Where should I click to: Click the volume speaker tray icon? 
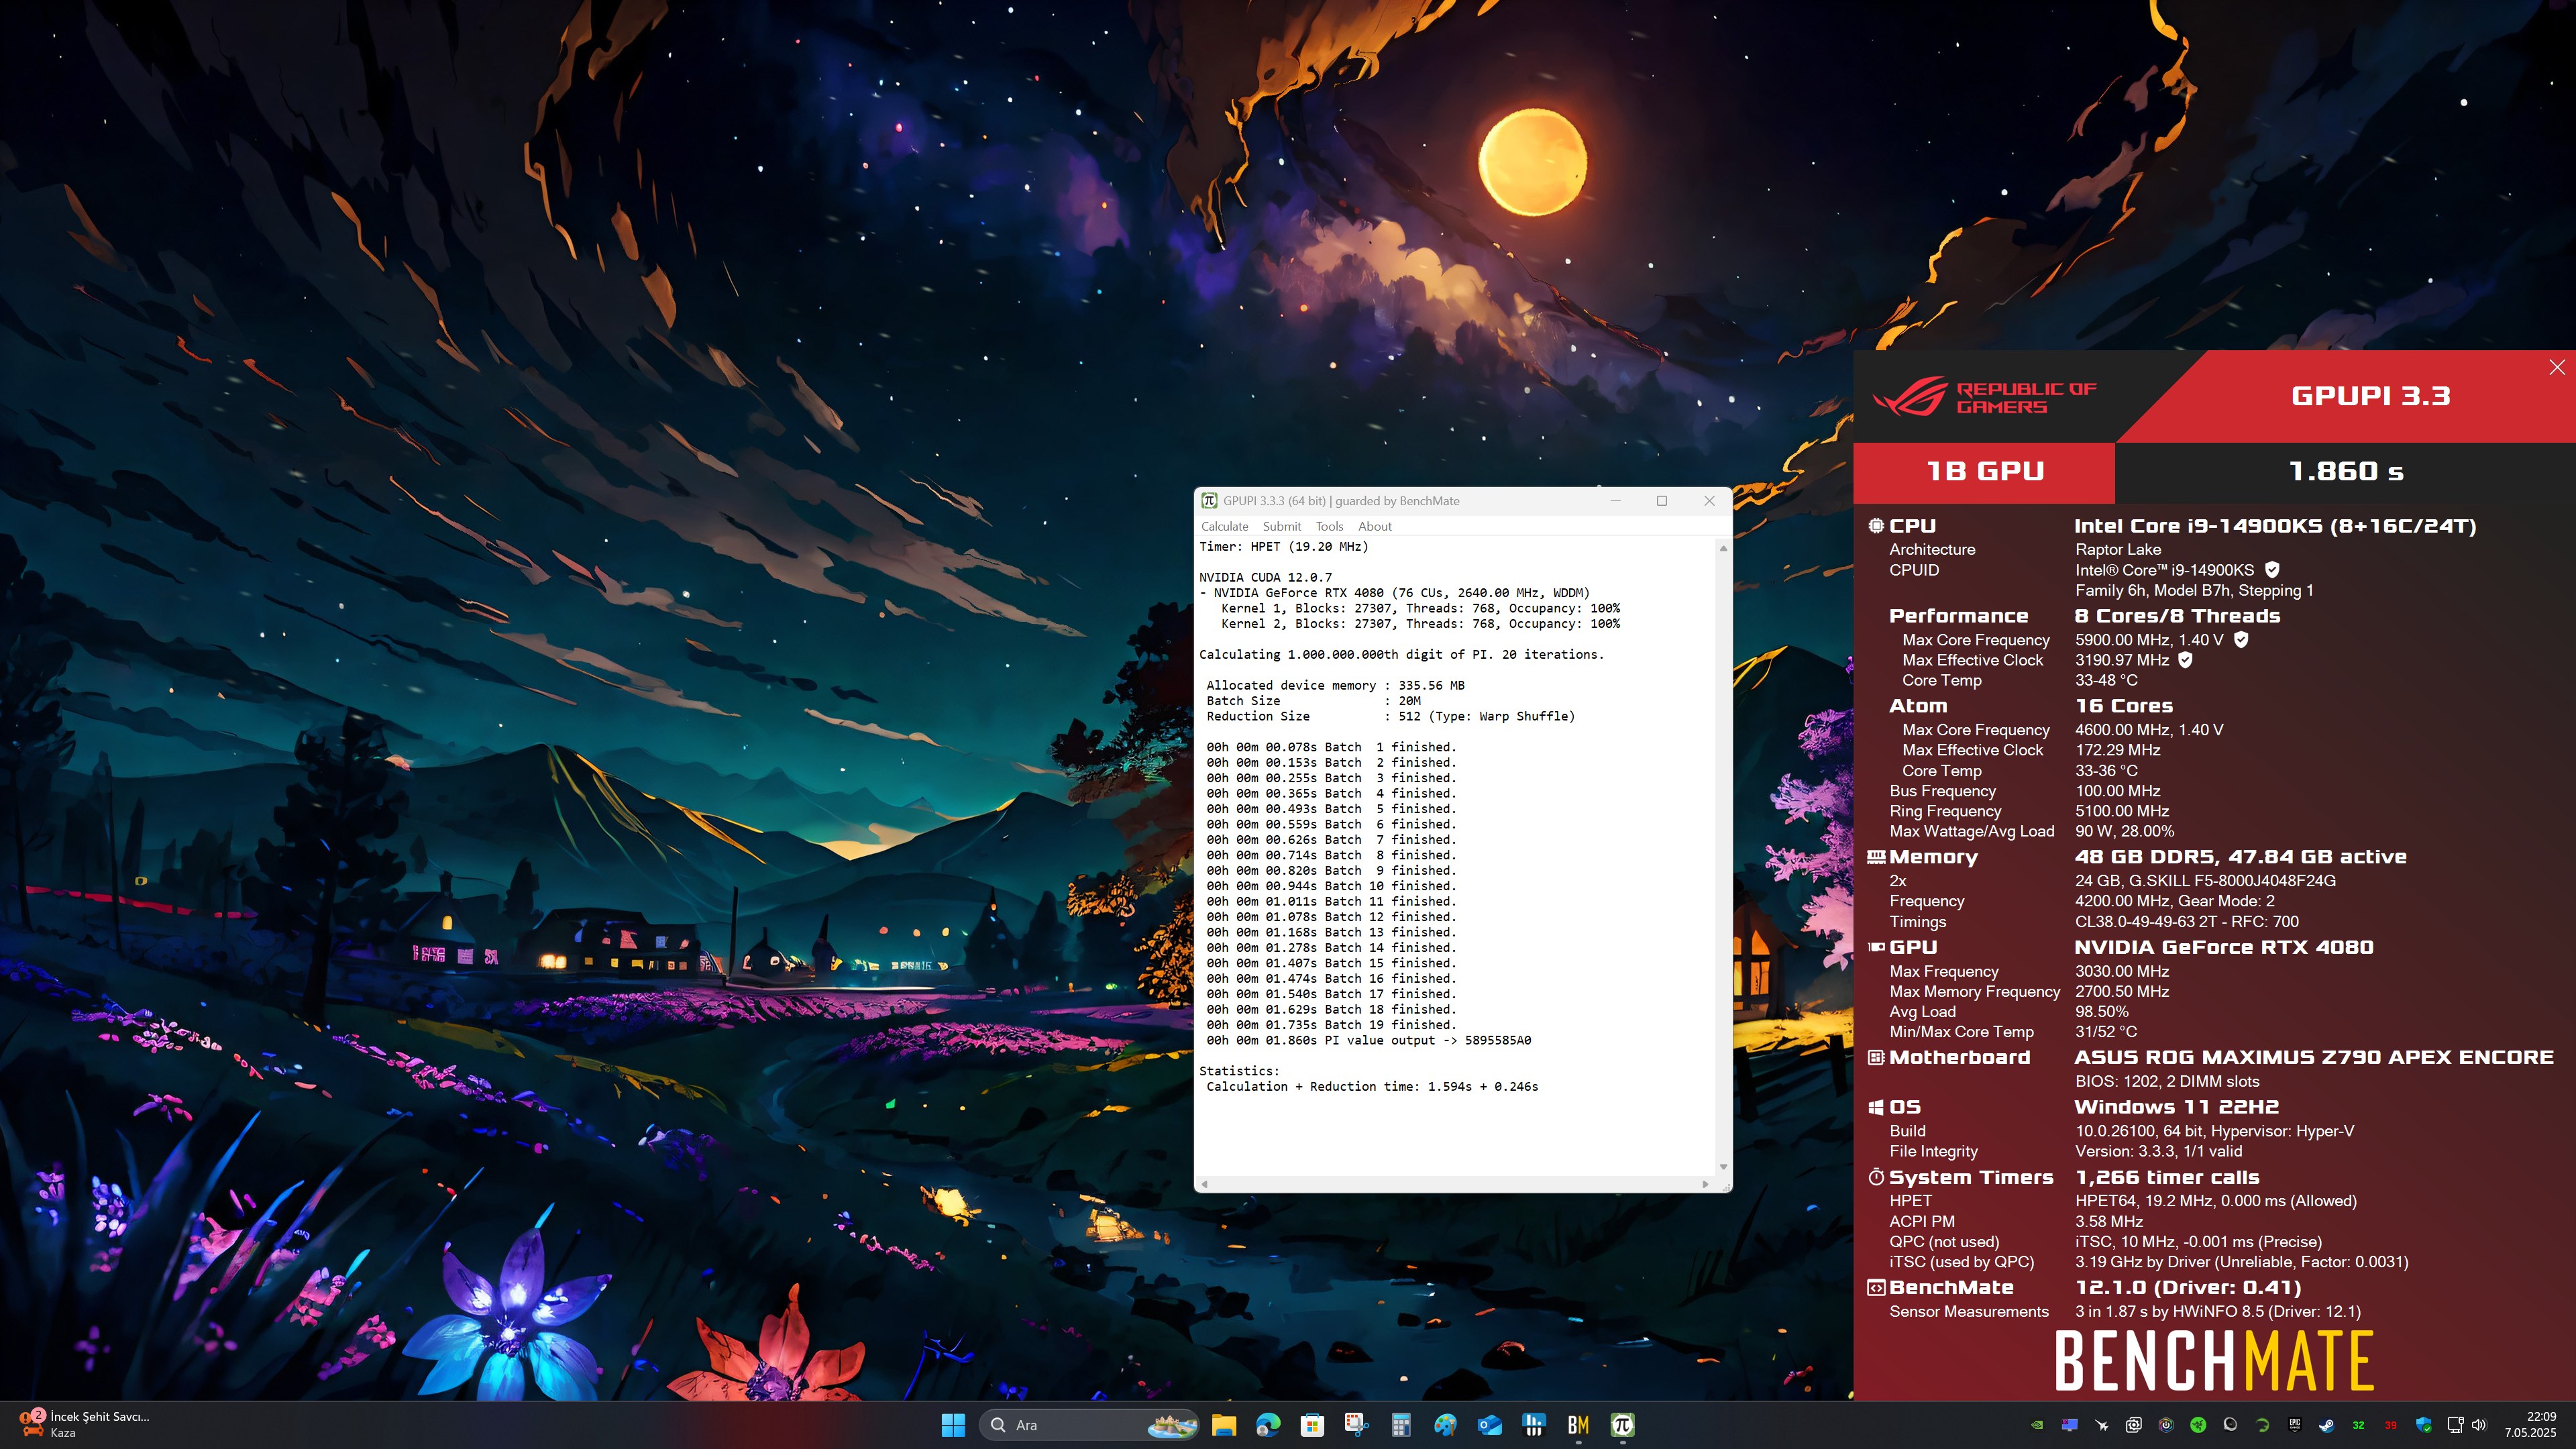coord(2480,1425)
